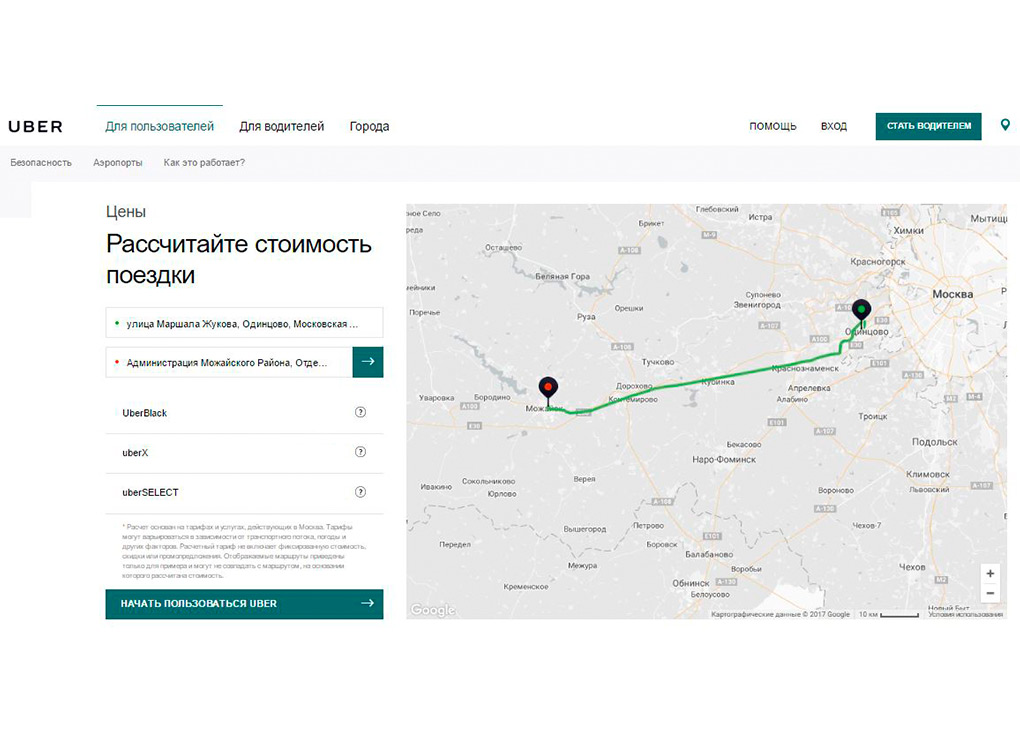Open the location pin icon in header
This screenshot has width=1020, height=741.
click(1005, 125)
